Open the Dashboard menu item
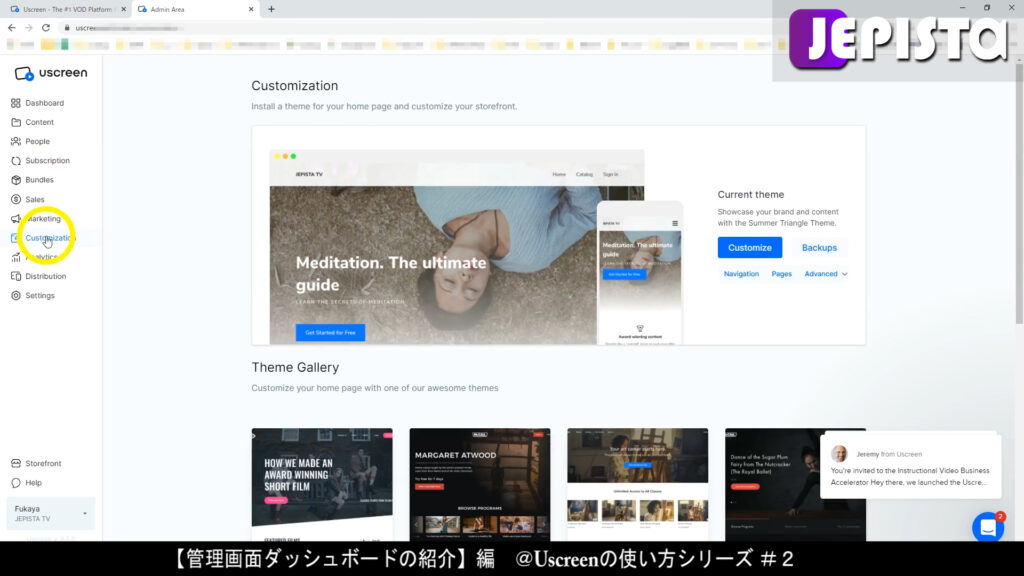Viewport: 1024px width, 576px height. (44, 103)
